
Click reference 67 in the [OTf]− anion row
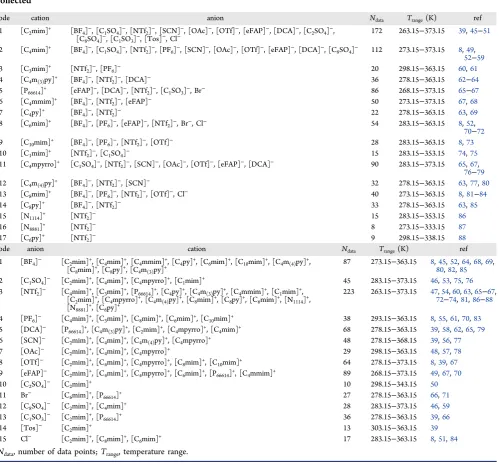tap(454, 363)
